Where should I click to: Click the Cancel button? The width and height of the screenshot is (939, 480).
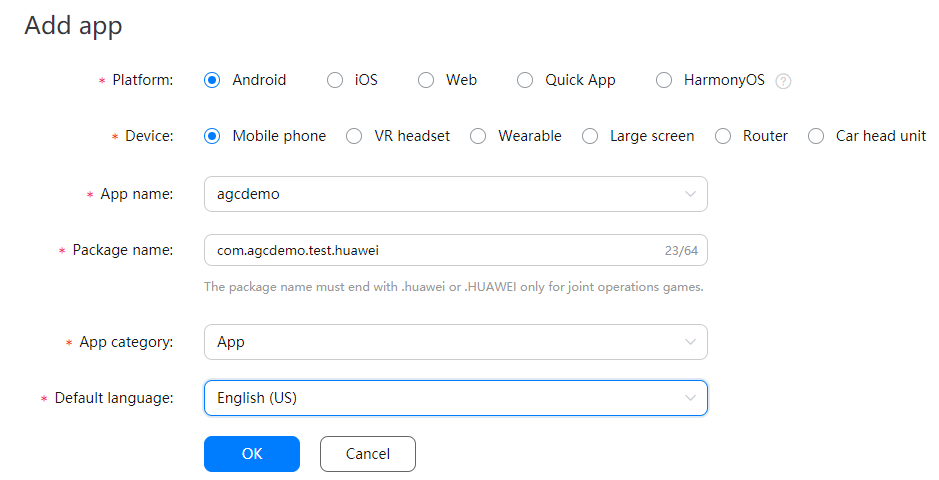point(368,454)
